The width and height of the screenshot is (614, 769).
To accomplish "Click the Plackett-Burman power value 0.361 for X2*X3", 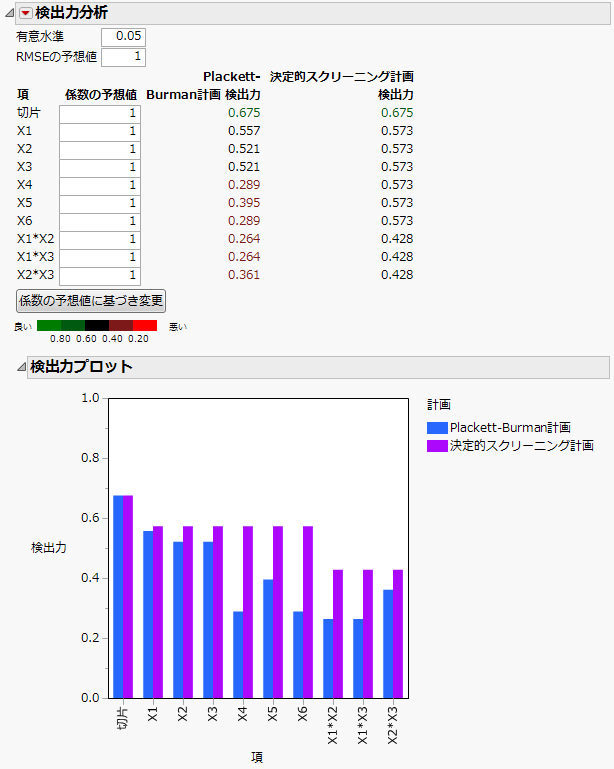I will 244,275.
